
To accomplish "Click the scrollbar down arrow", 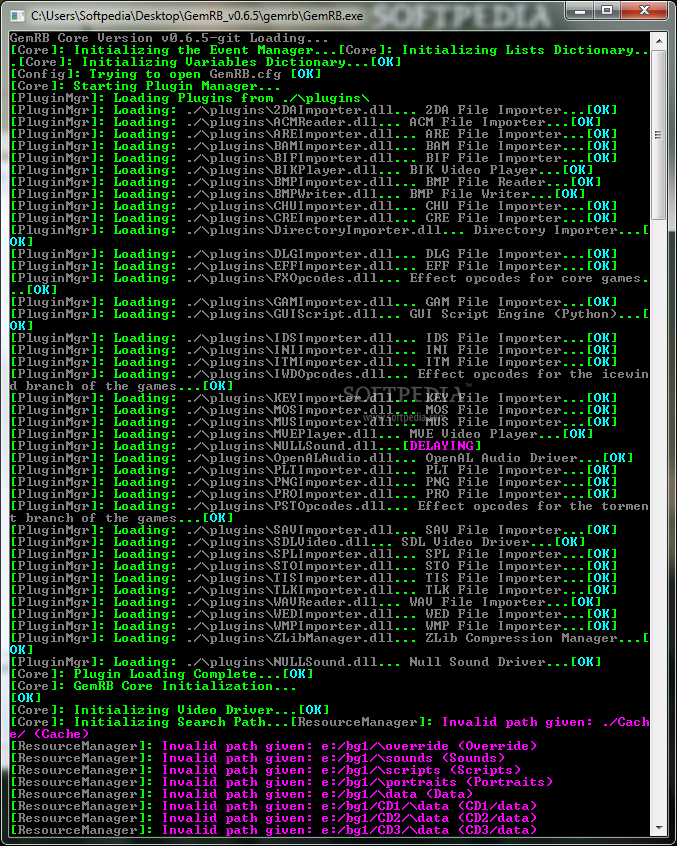I will [x=659, y=828].
